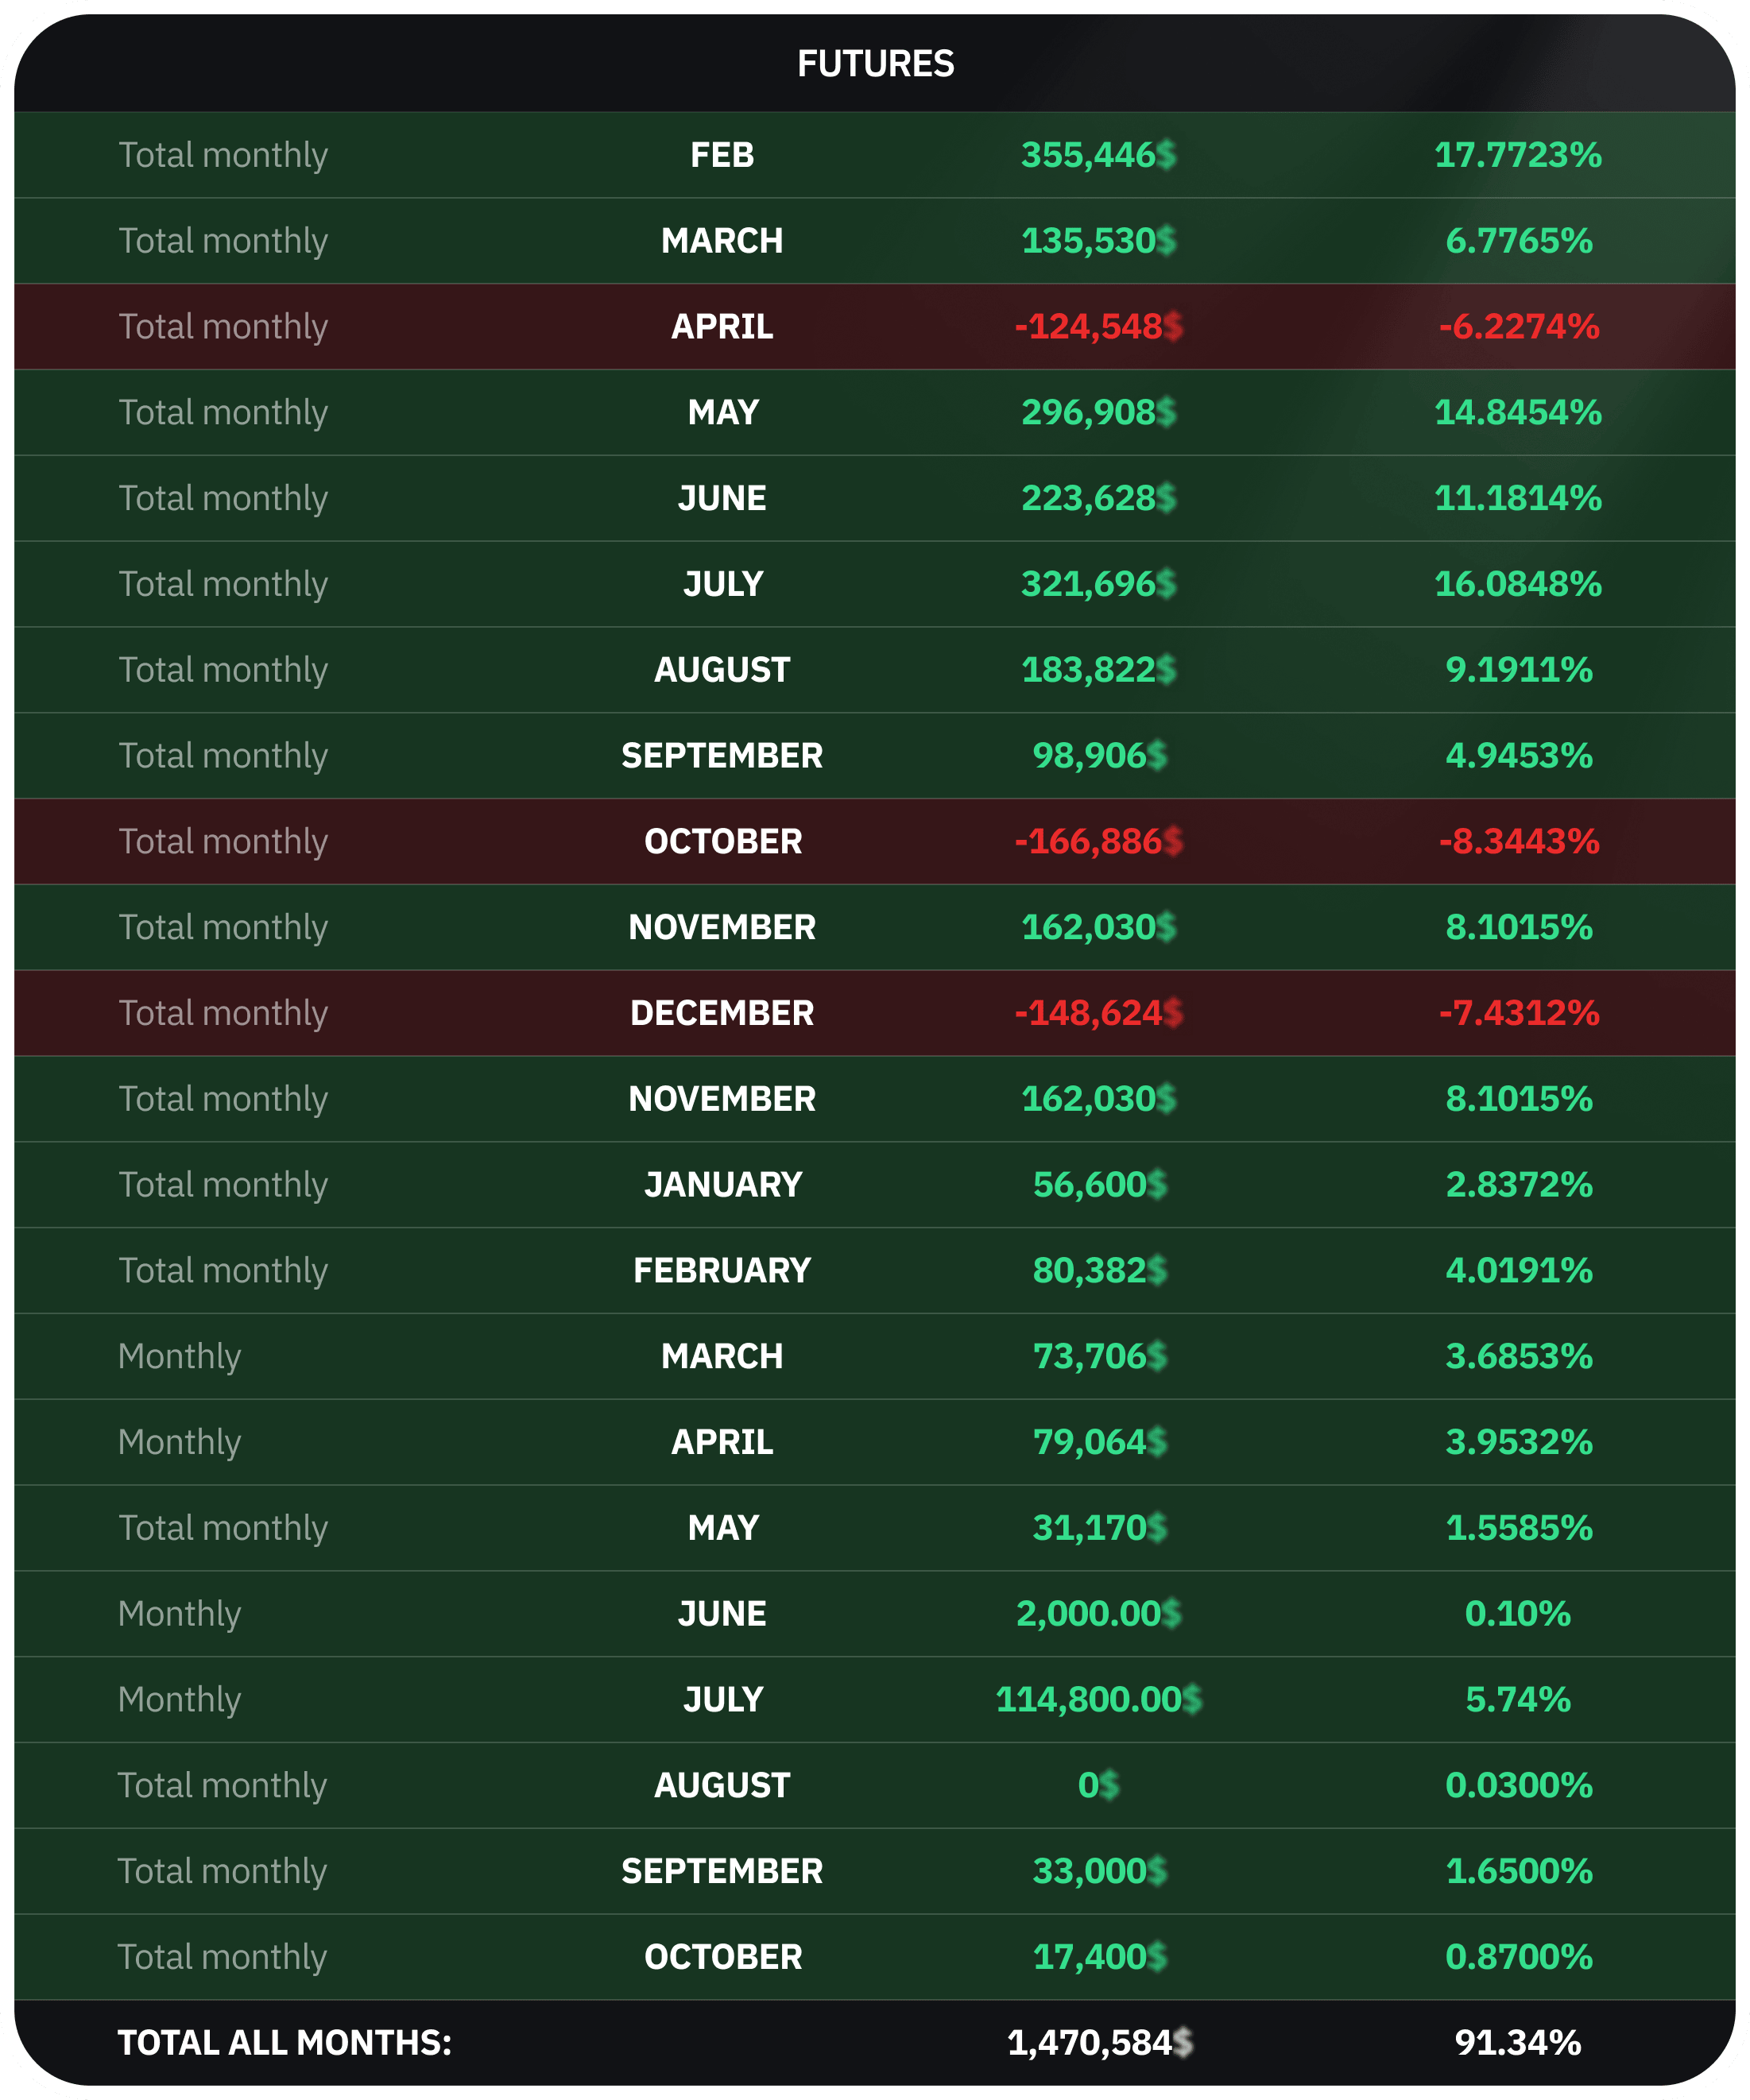Image resolution: width=1750 pixels, height=2100 pixels.
Task: Click the DECEMBER month label
Action: [x=722, y=1013]
